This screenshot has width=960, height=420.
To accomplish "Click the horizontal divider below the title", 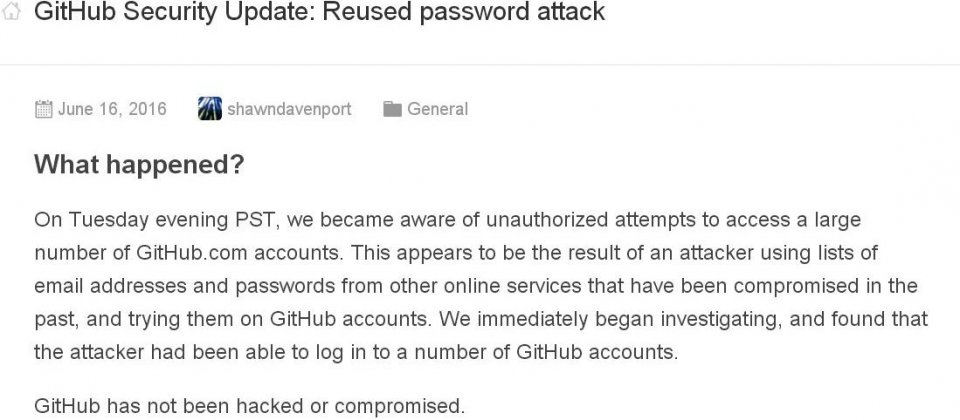I will [480, 64].
